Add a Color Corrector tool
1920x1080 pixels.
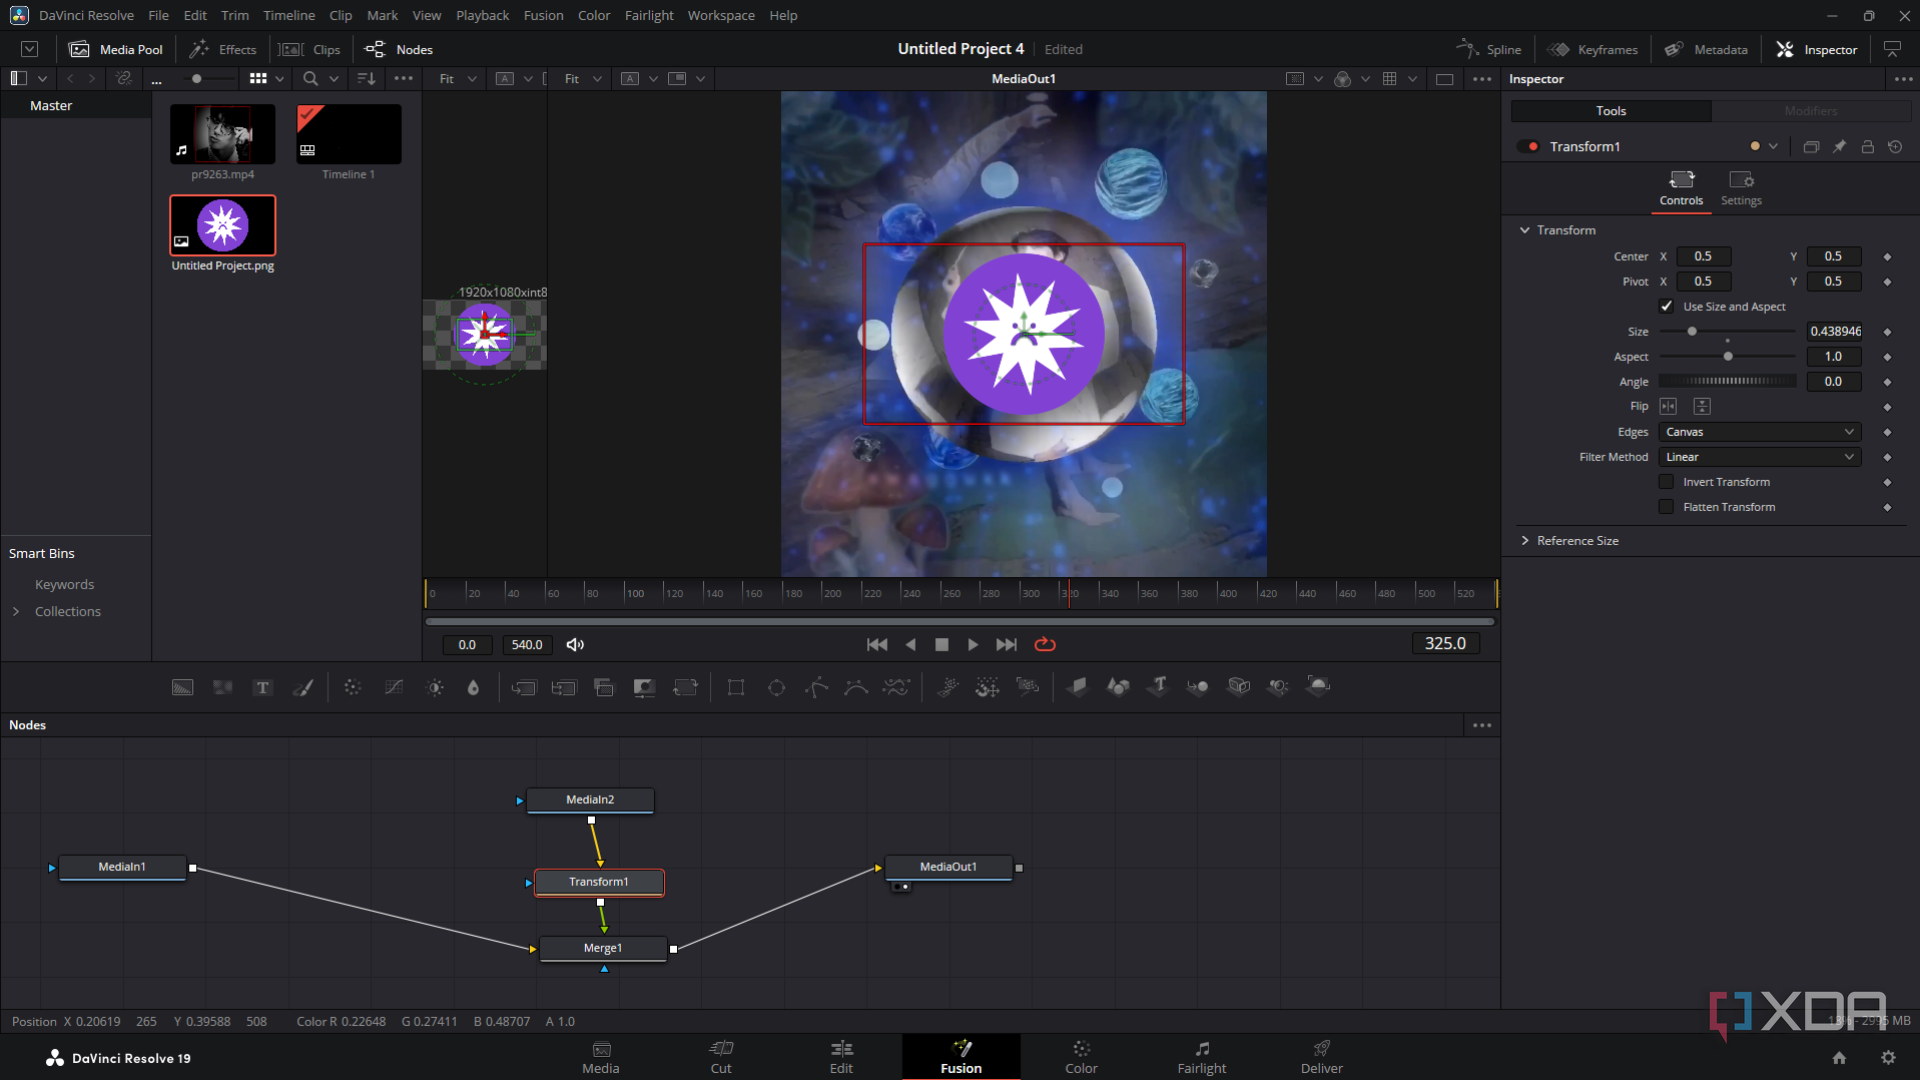pyautogui.click(x=352, y=687)
